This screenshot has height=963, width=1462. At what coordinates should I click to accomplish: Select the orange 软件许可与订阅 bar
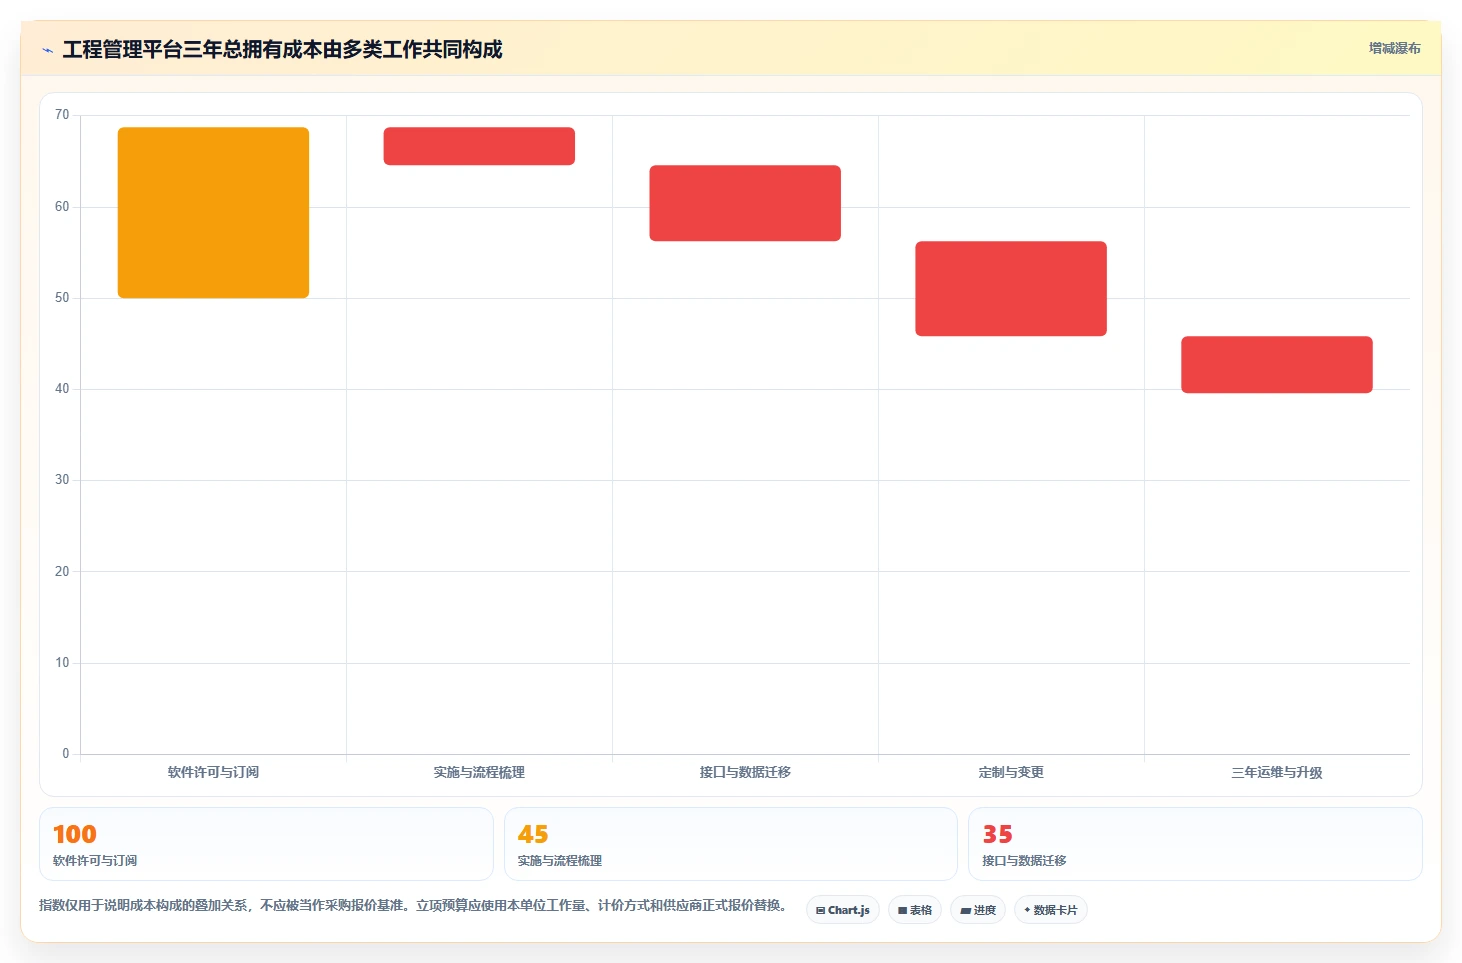coord(213,212)
